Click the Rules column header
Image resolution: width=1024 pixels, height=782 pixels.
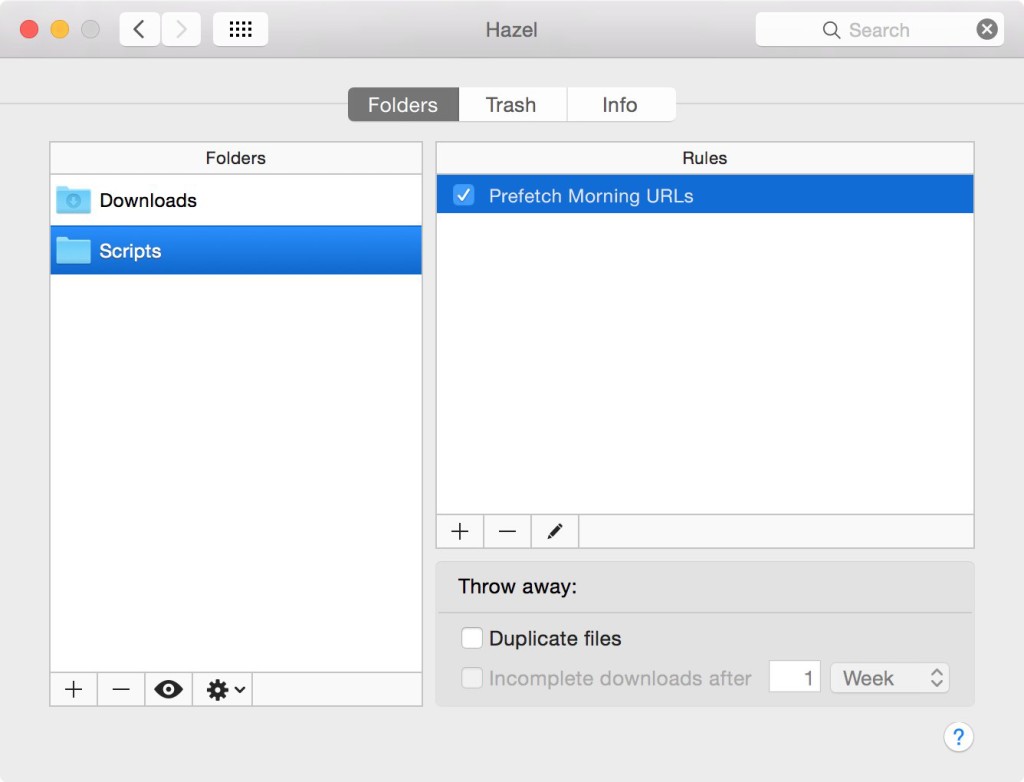pyautogui.click(x=705, y=158)
